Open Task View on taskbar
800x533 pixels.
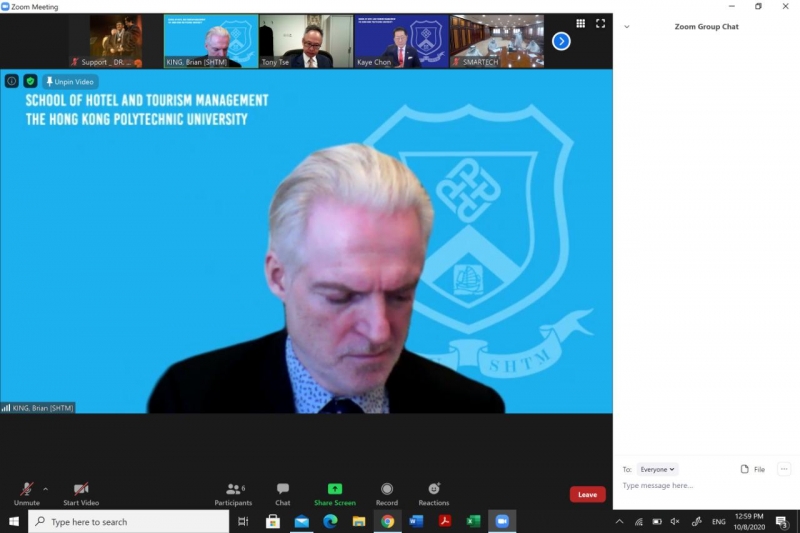click(x=243, y=521)
